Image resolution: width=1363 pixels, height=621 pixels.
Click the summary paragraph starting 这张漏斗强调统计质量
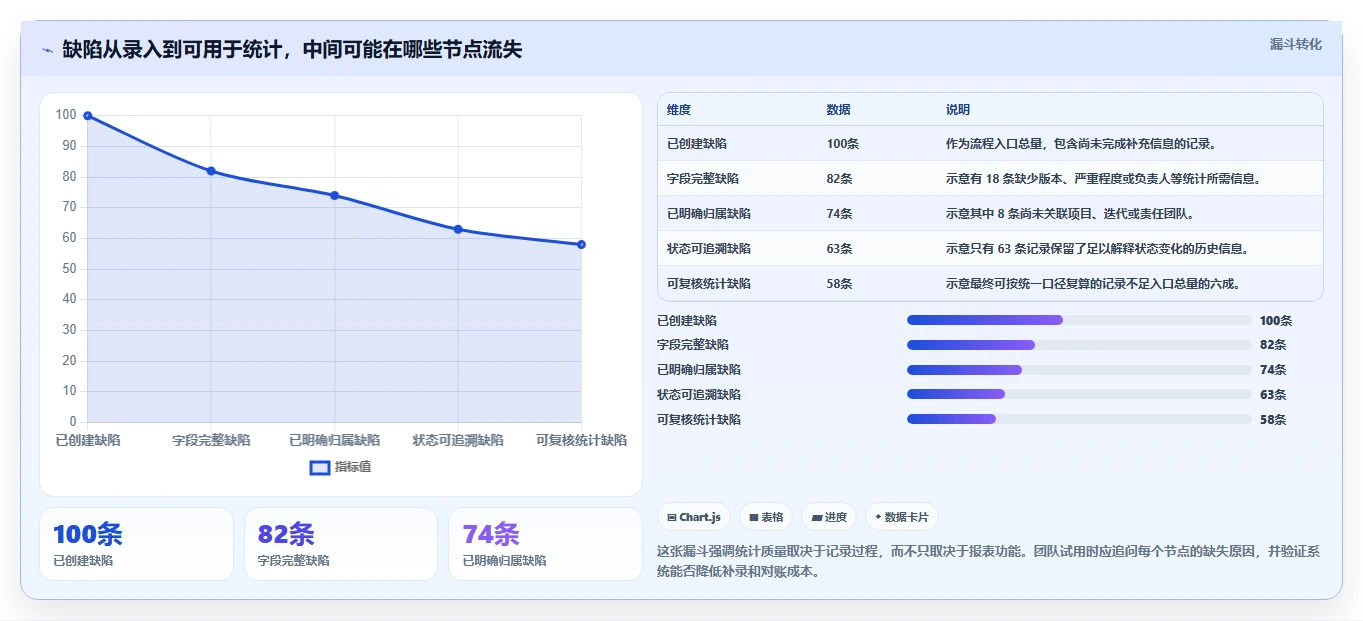coord(989,563)
